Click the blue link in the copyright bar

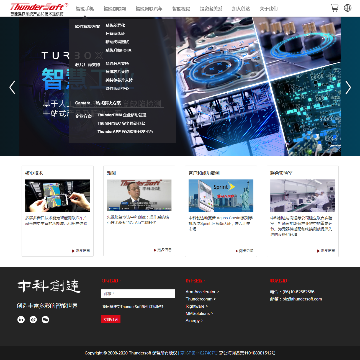199,353
